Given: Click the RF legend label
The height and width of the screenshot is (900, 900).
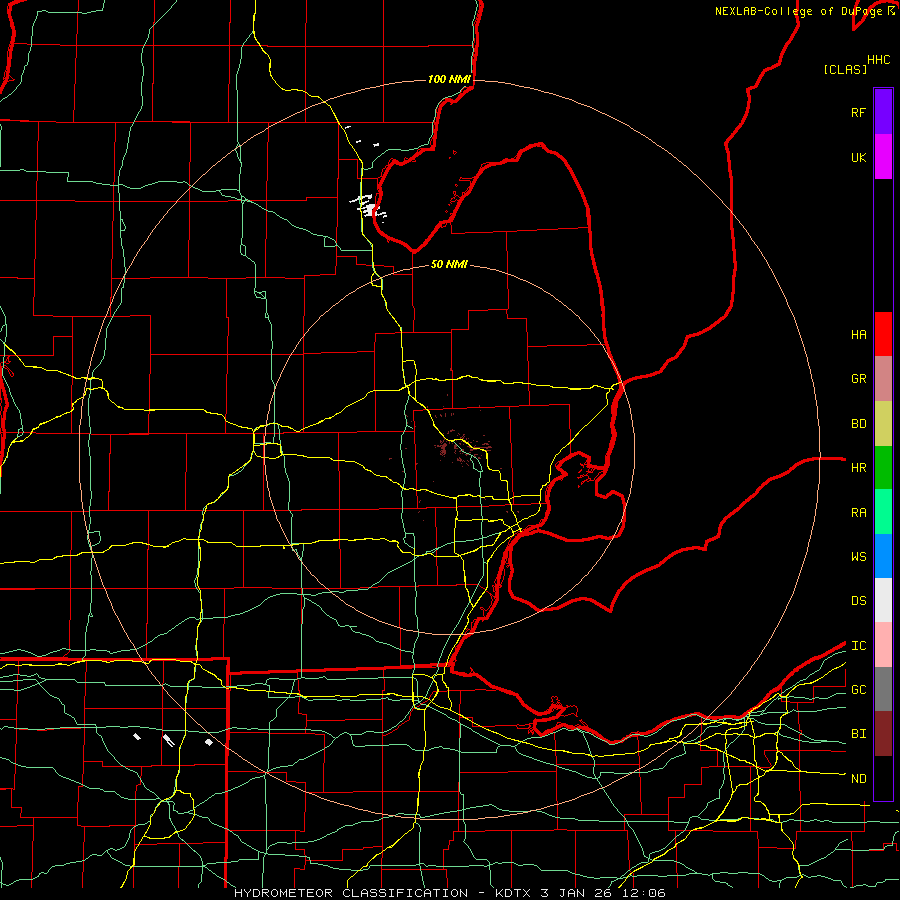Looking at the screenshot, I should [x=858, y=112].
